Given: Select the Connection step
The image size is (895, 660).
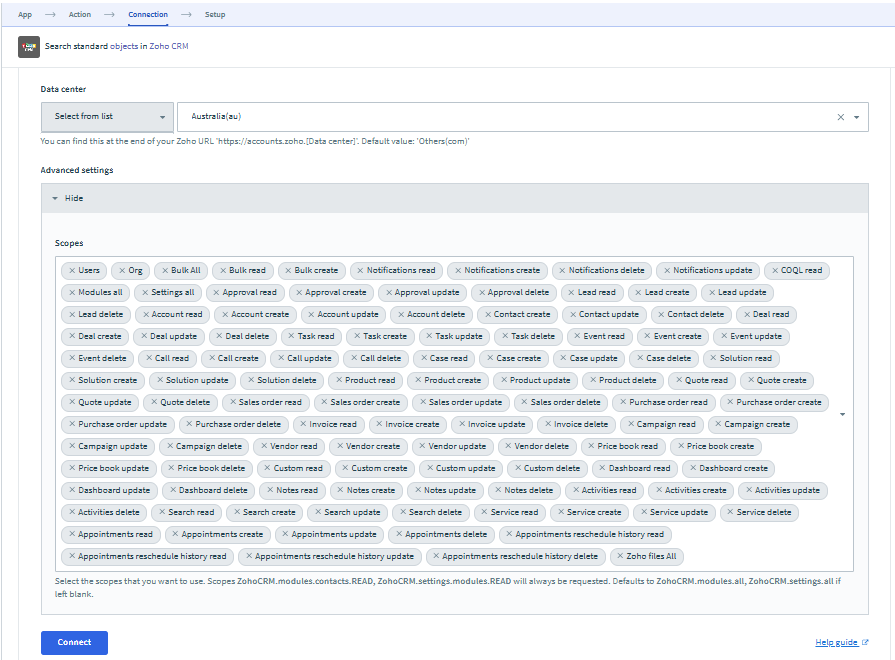Looking at the screenshot, I should pos(148,15).
